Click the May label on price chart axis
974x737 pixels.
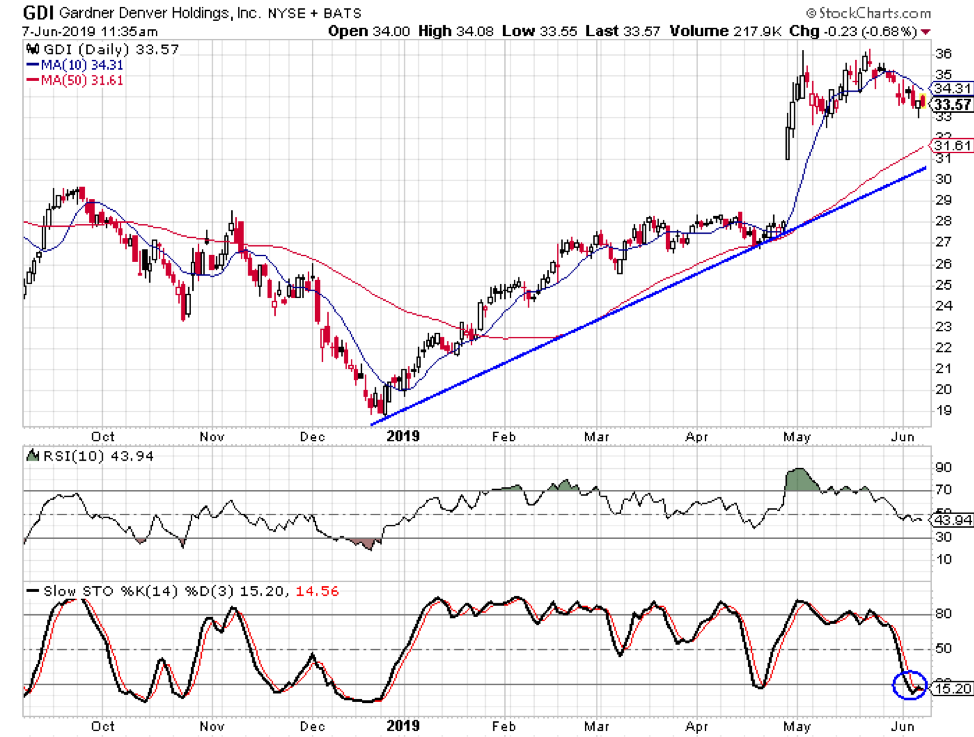796,437
